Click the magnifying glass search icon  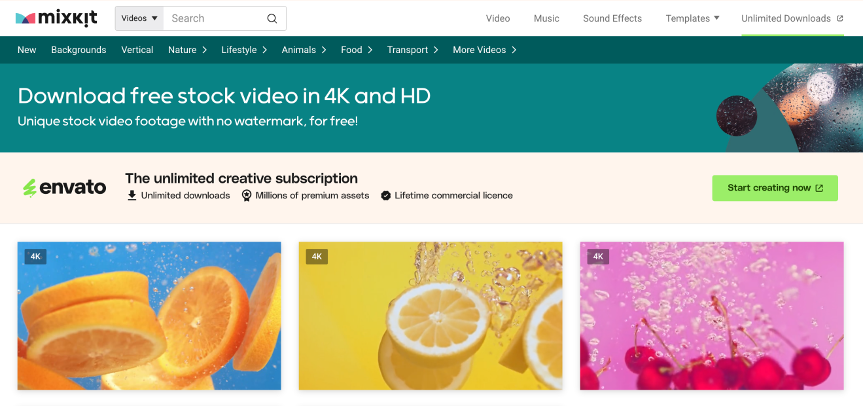pos(272,18)
